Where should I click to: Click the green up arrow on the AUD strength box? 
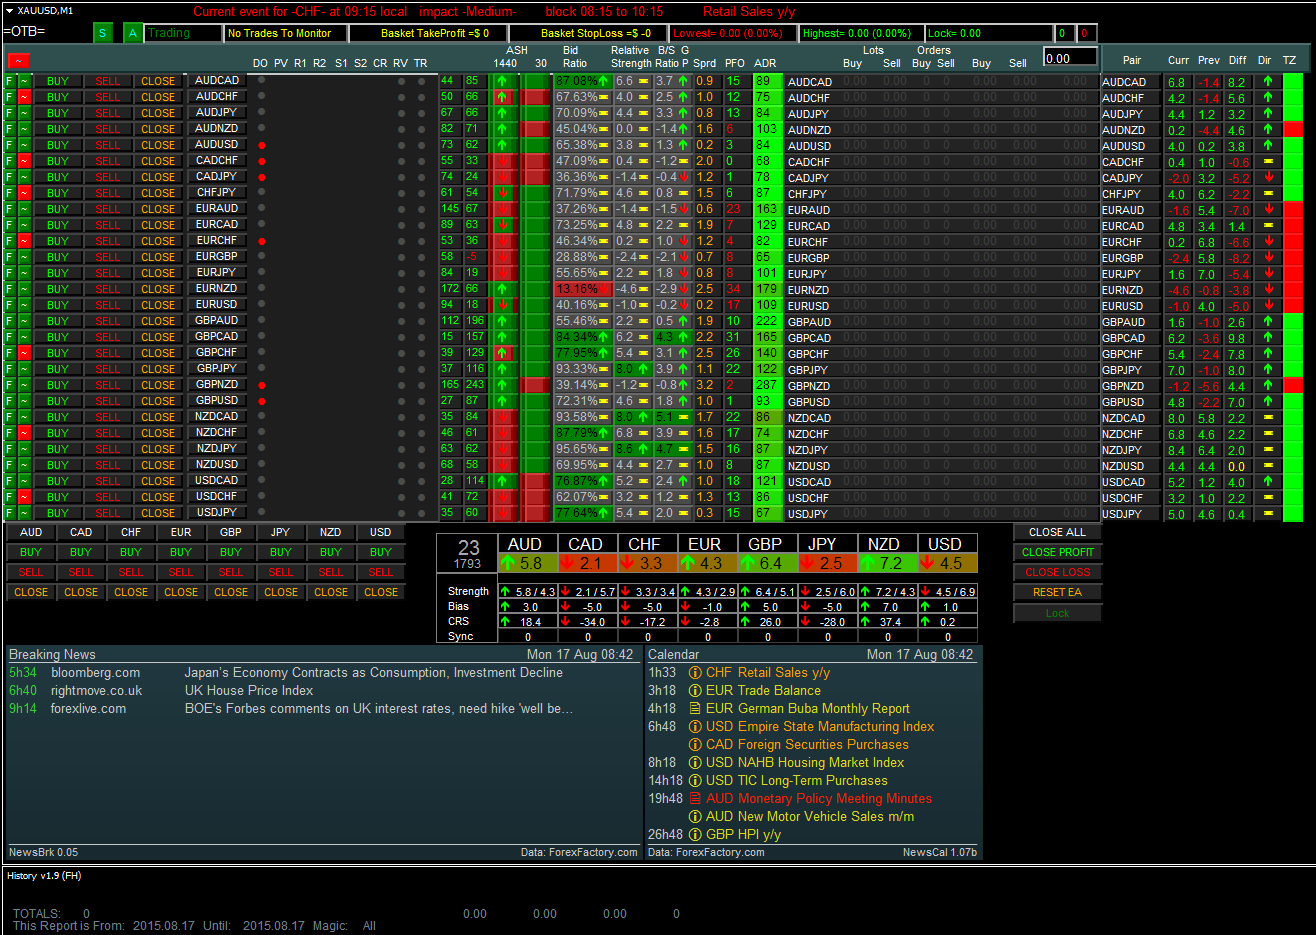[x=510, y=563]
